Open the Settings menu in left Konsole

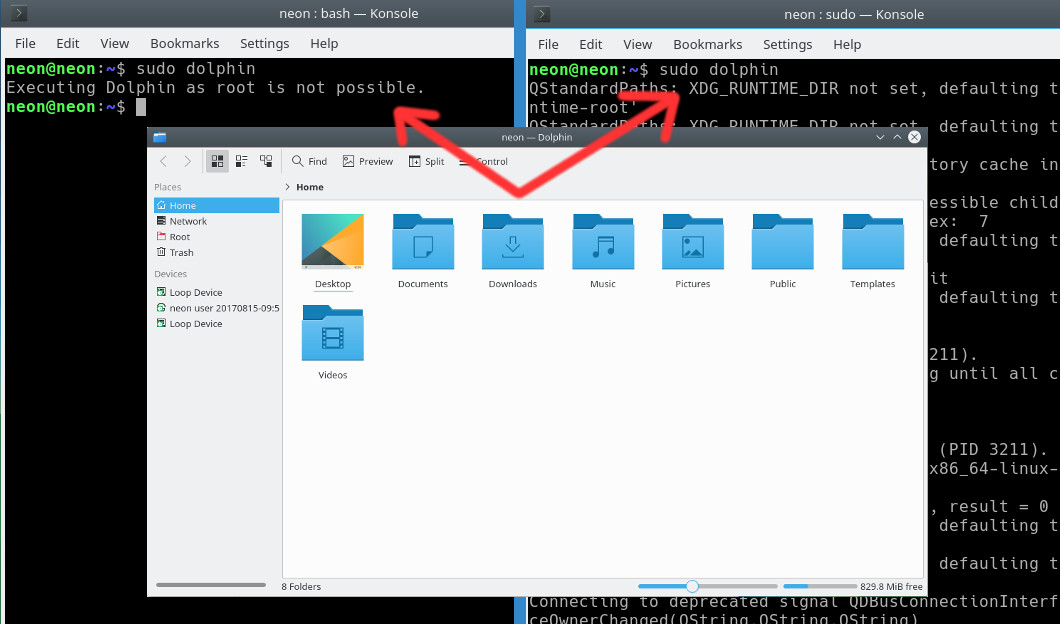[x=264, y=43]
